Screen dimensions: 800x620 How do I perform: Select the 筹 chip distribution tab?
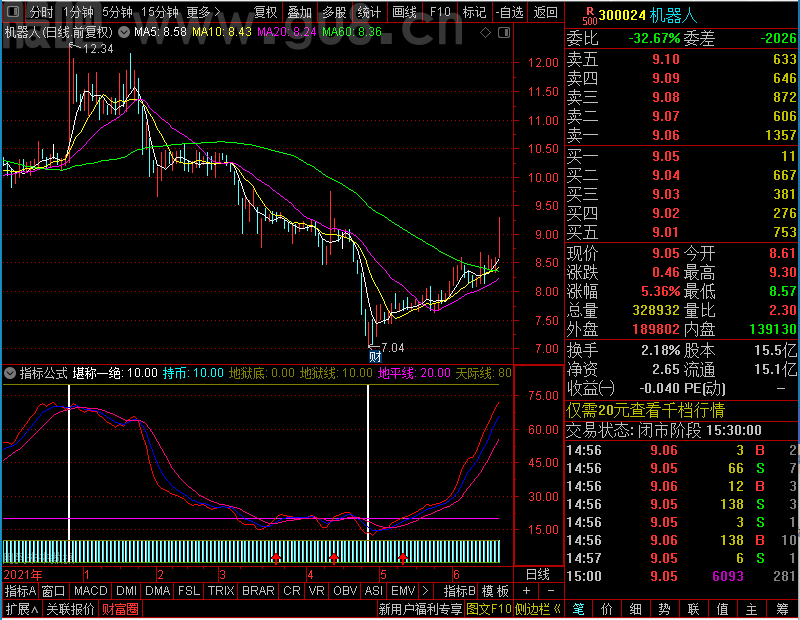click(x=782, y=609)
